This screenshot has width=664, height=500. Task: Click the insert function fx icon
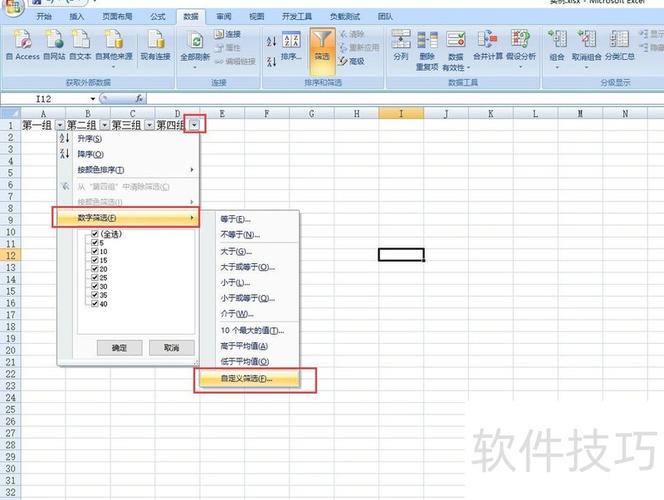[139, 99]
